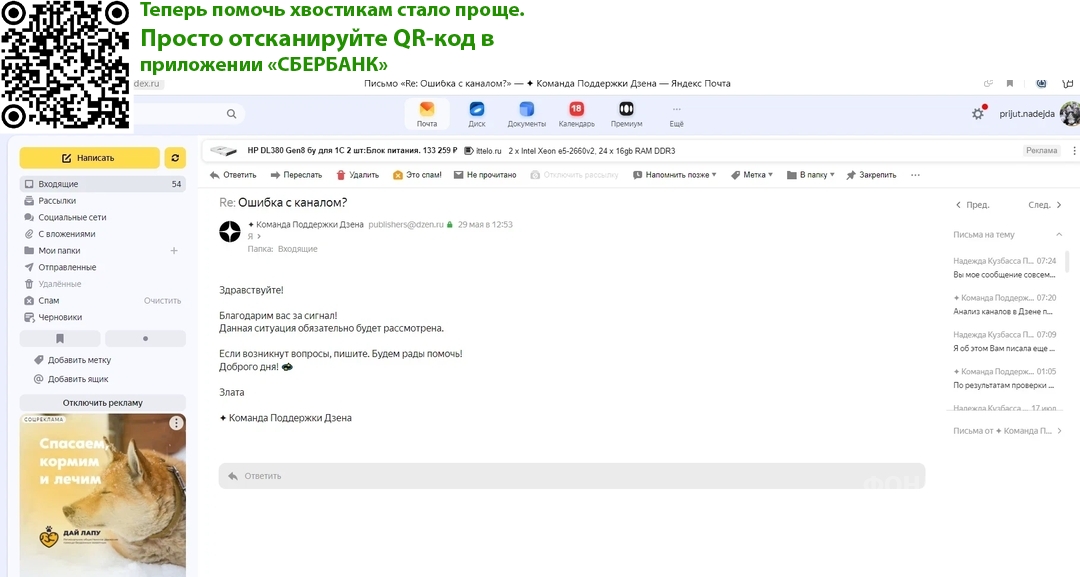Open the Удалённые folder
Image resolution: width=1080 pixels, height=577 pixels.
click(x=59, y=284)
